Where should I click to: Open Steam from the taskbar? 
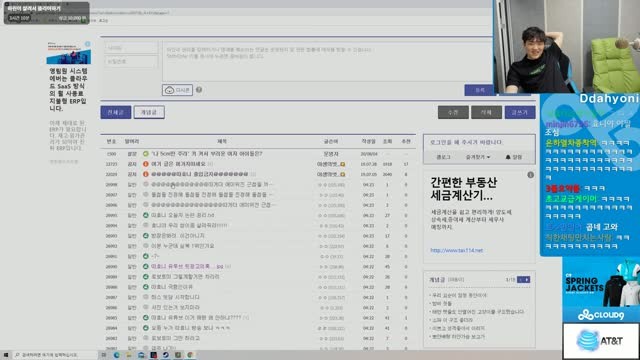point(166,355)
